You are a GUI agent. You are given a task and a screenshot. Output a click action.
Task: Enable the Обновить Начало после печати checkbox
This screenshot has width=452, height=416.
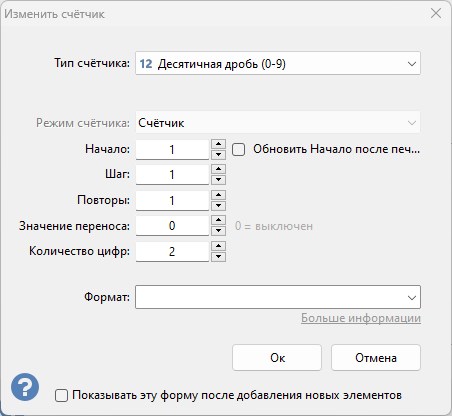(x=239, y=149)
